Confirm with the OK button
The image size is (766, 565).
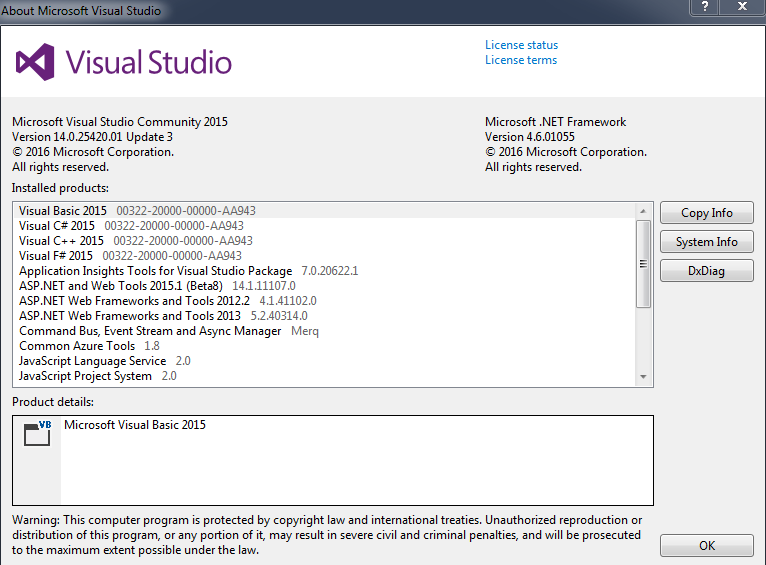click(x=706, y=545)
